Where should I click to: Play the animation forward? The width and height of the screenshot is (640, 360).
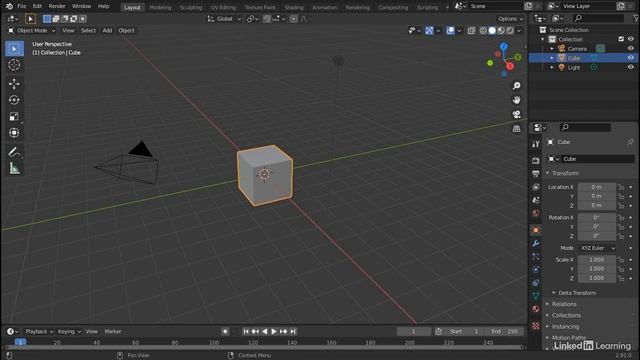coord(274,331)
